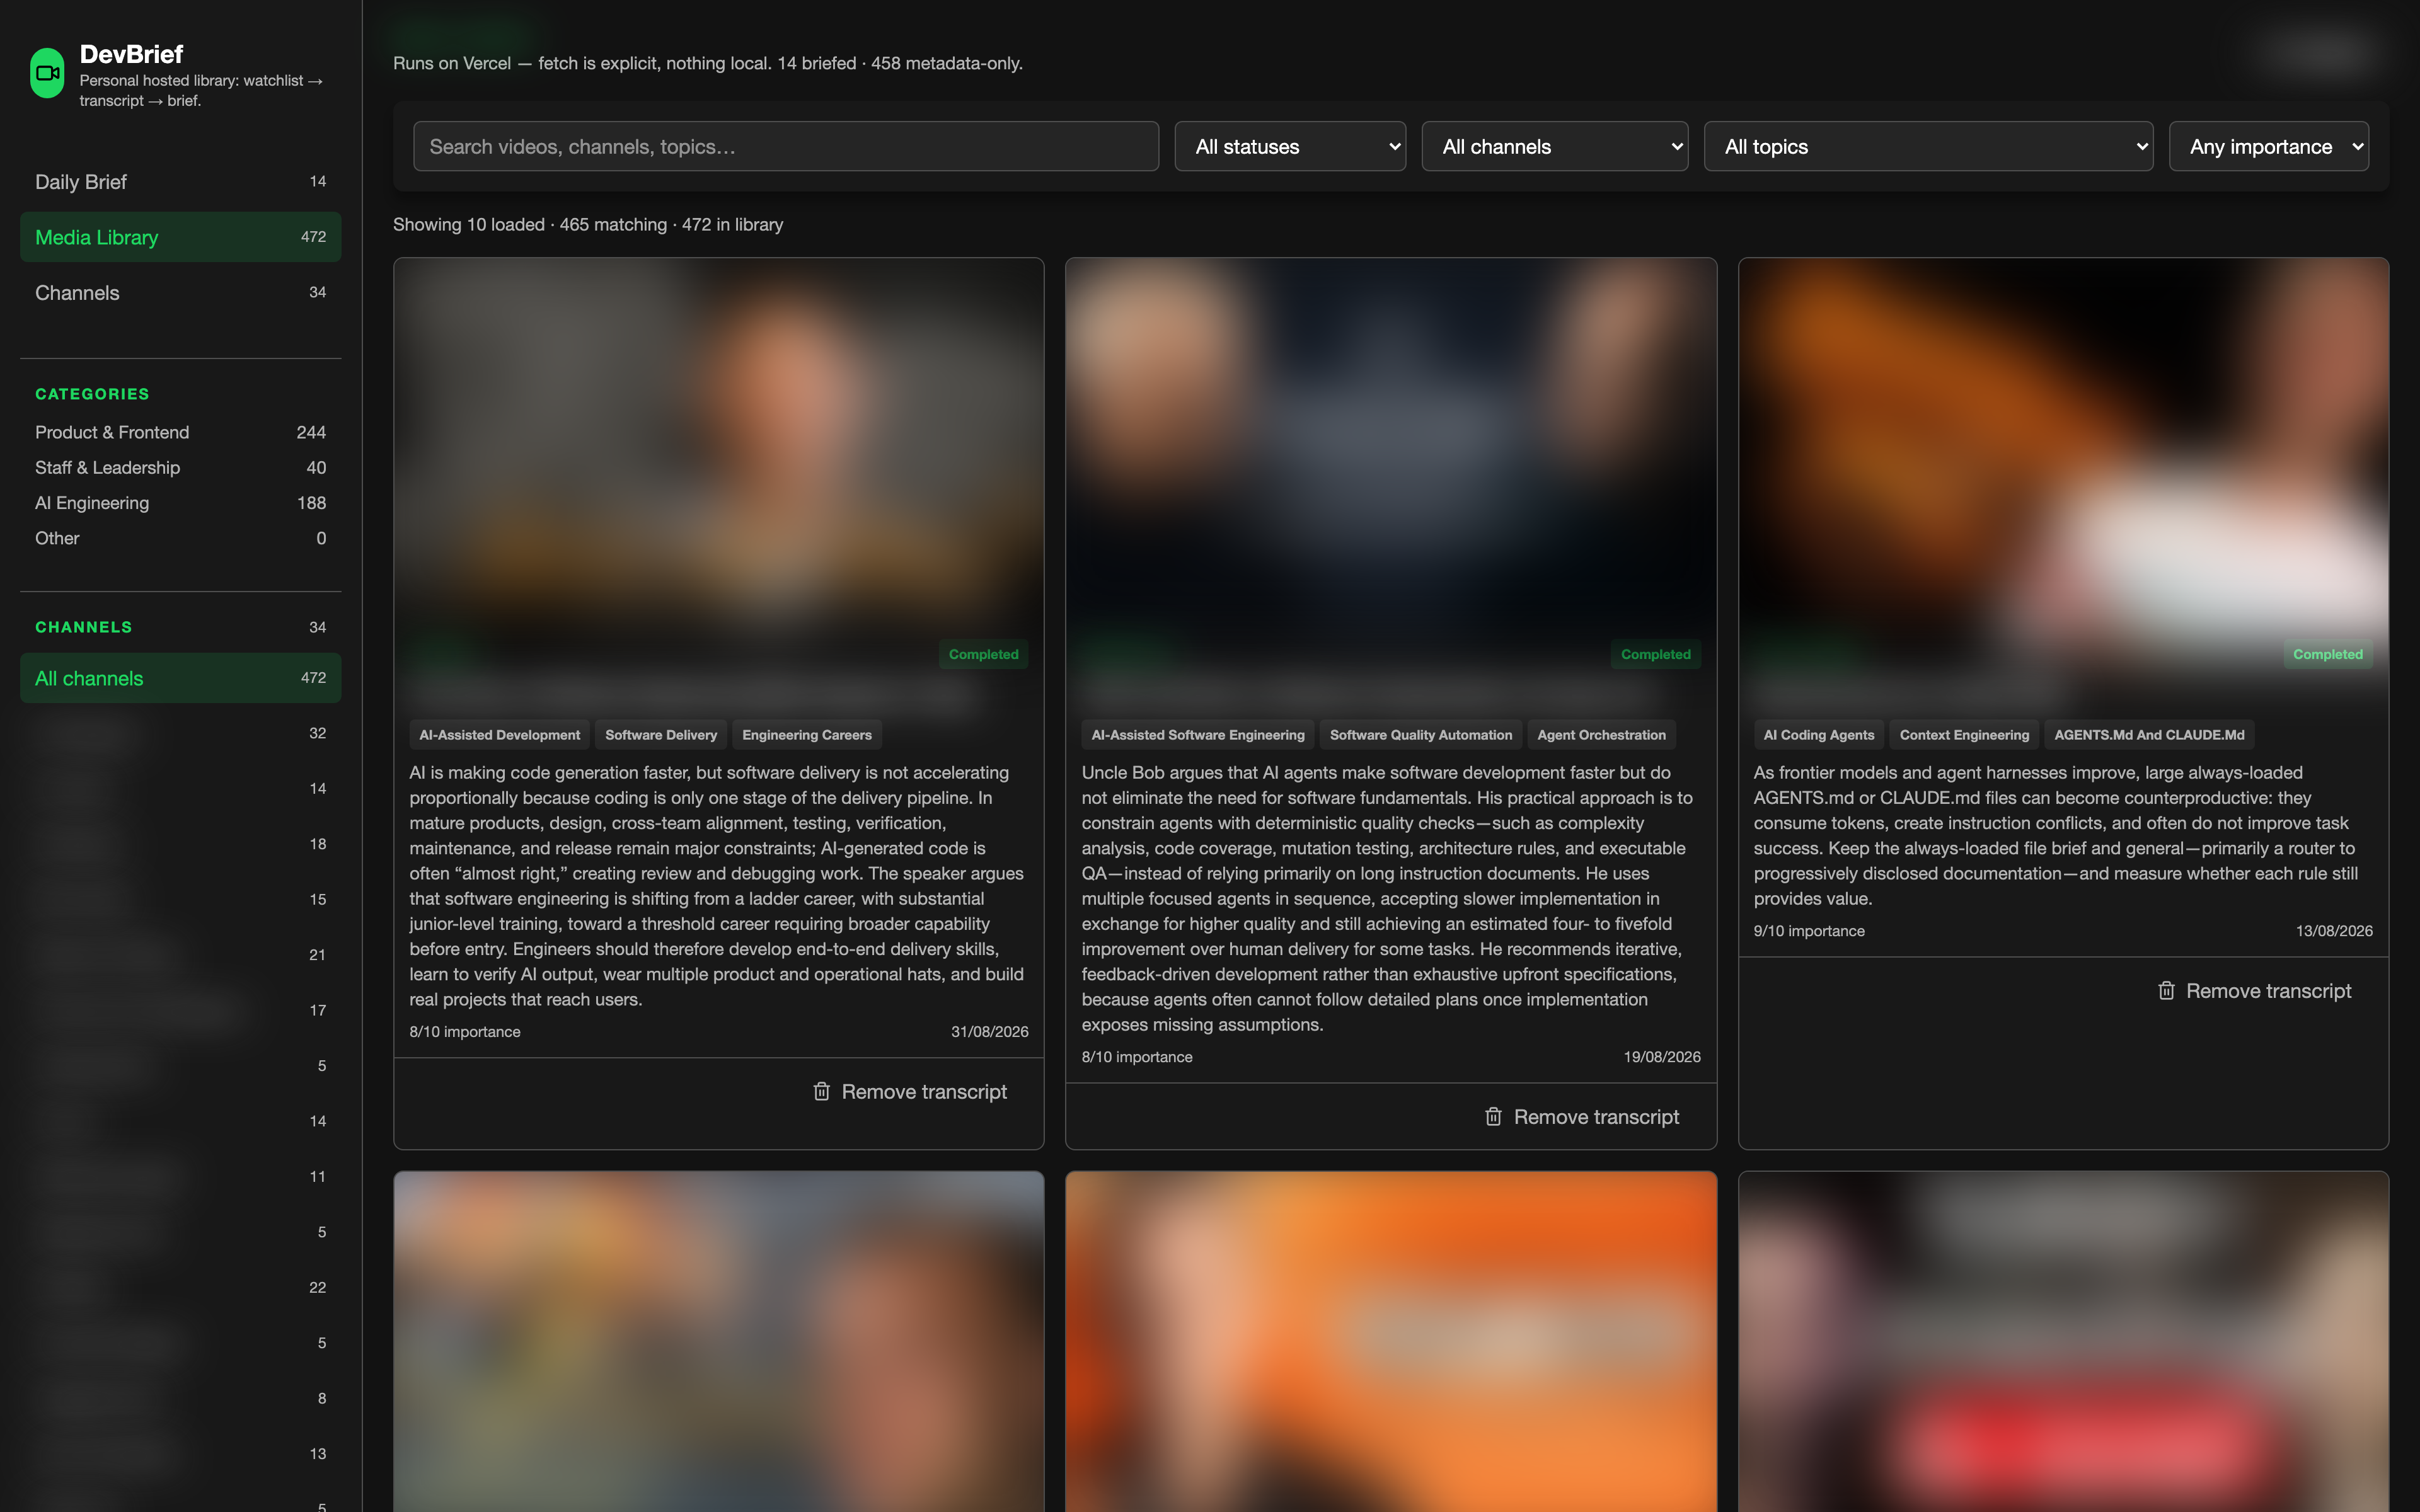The height and width of the screenshot is (1512, 2420).
Task: Click the CHANNELS section heading
Action: pyautogui.click(x=83, y=627)
